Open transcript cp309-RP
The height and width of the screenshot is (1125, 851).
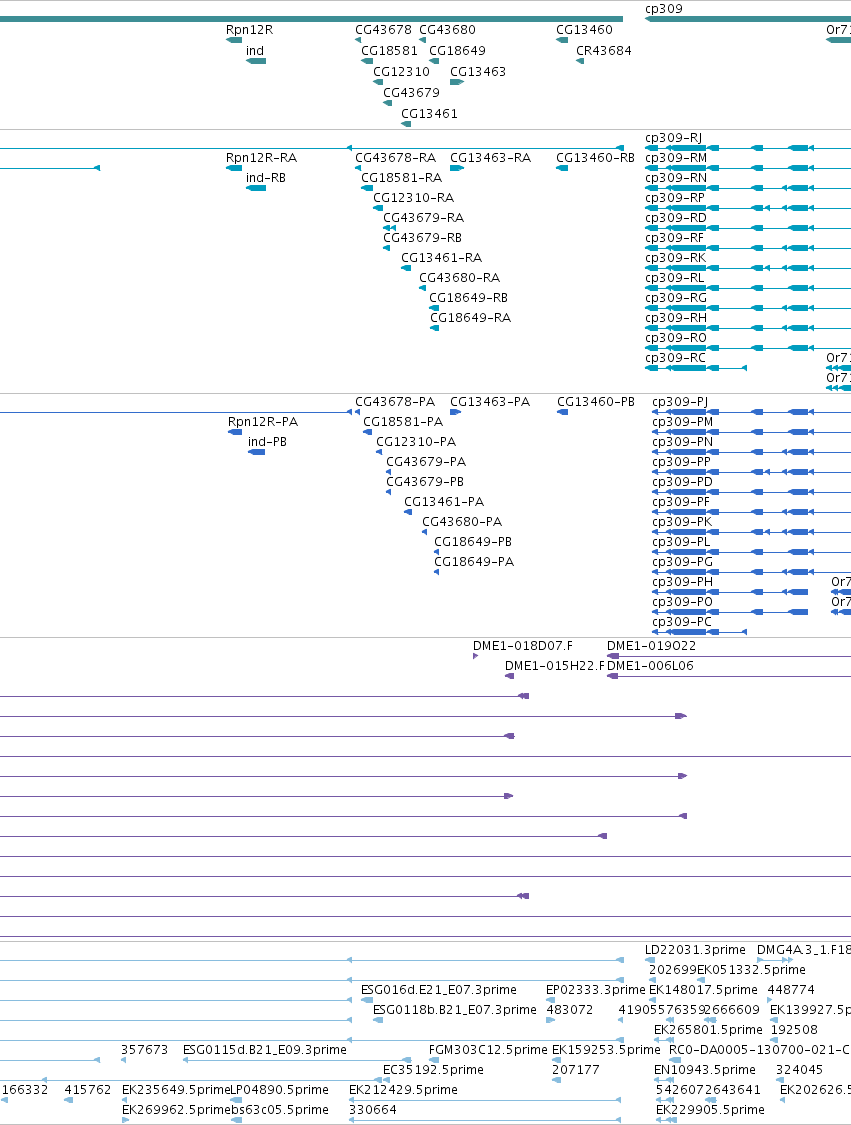click(674, 197)
